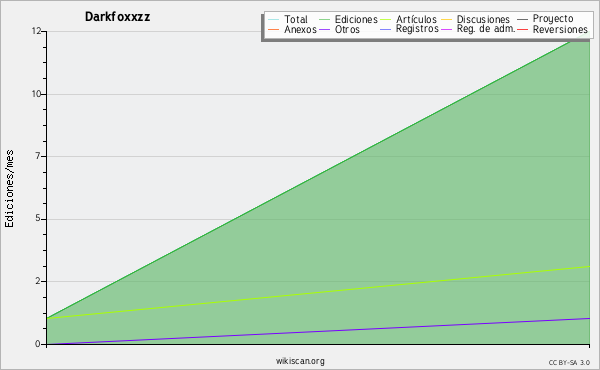The image size is (600, 370).
Task: Click the green Ediciones color line swatch
Action: [x=324, y=20]
